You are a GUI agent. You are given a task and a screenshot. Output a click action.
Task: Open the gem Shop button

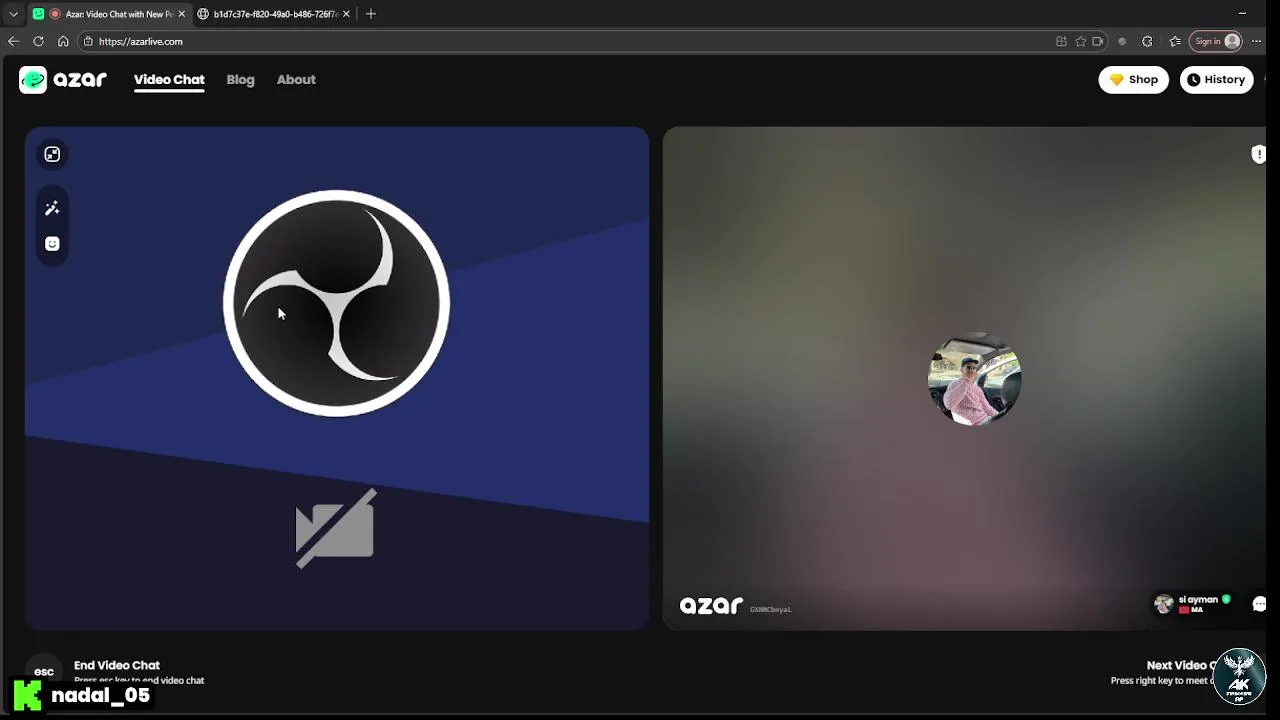[1133, 80]
